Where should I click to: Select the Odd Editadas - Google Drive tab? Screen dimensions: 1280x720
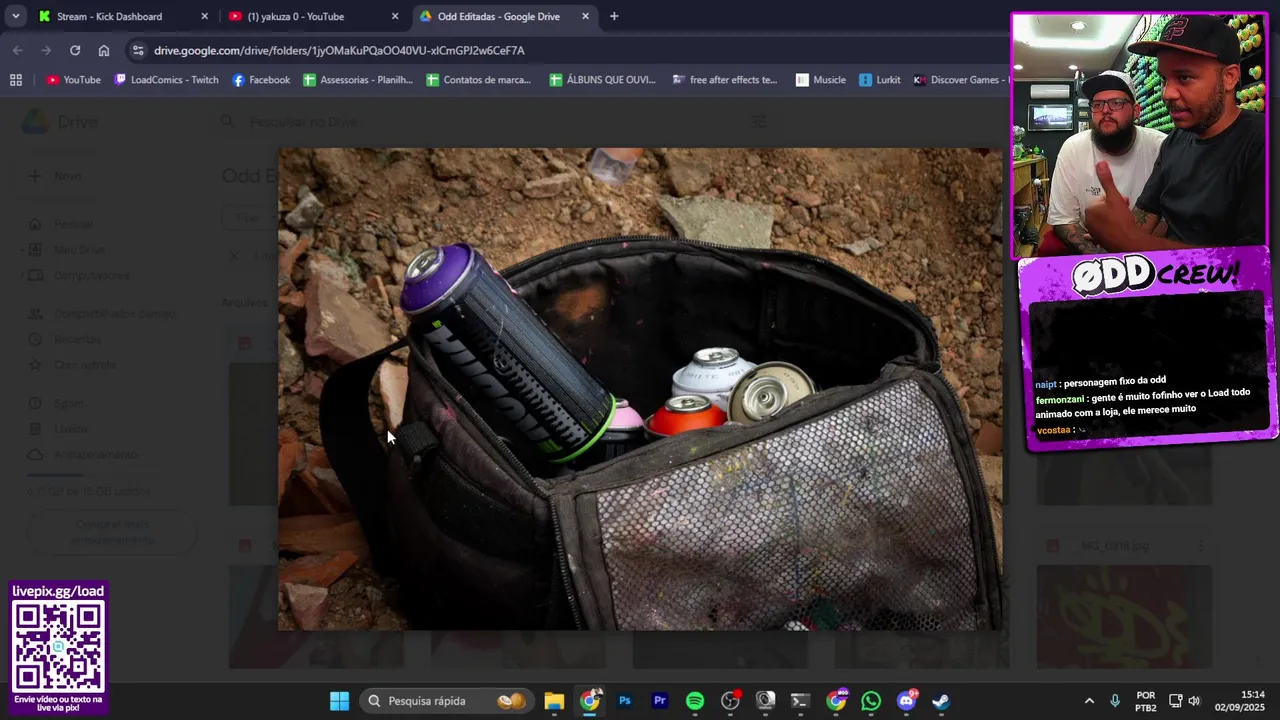click(x=500, y=16)
